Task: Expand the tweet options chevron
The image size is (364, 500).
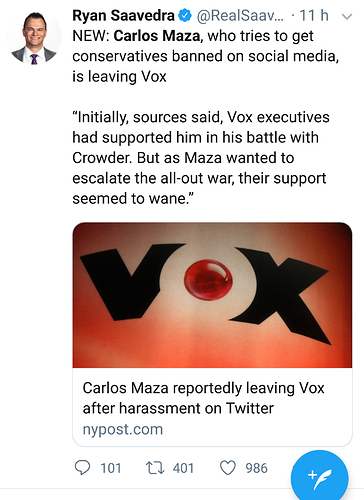Action: click(347, 16)
